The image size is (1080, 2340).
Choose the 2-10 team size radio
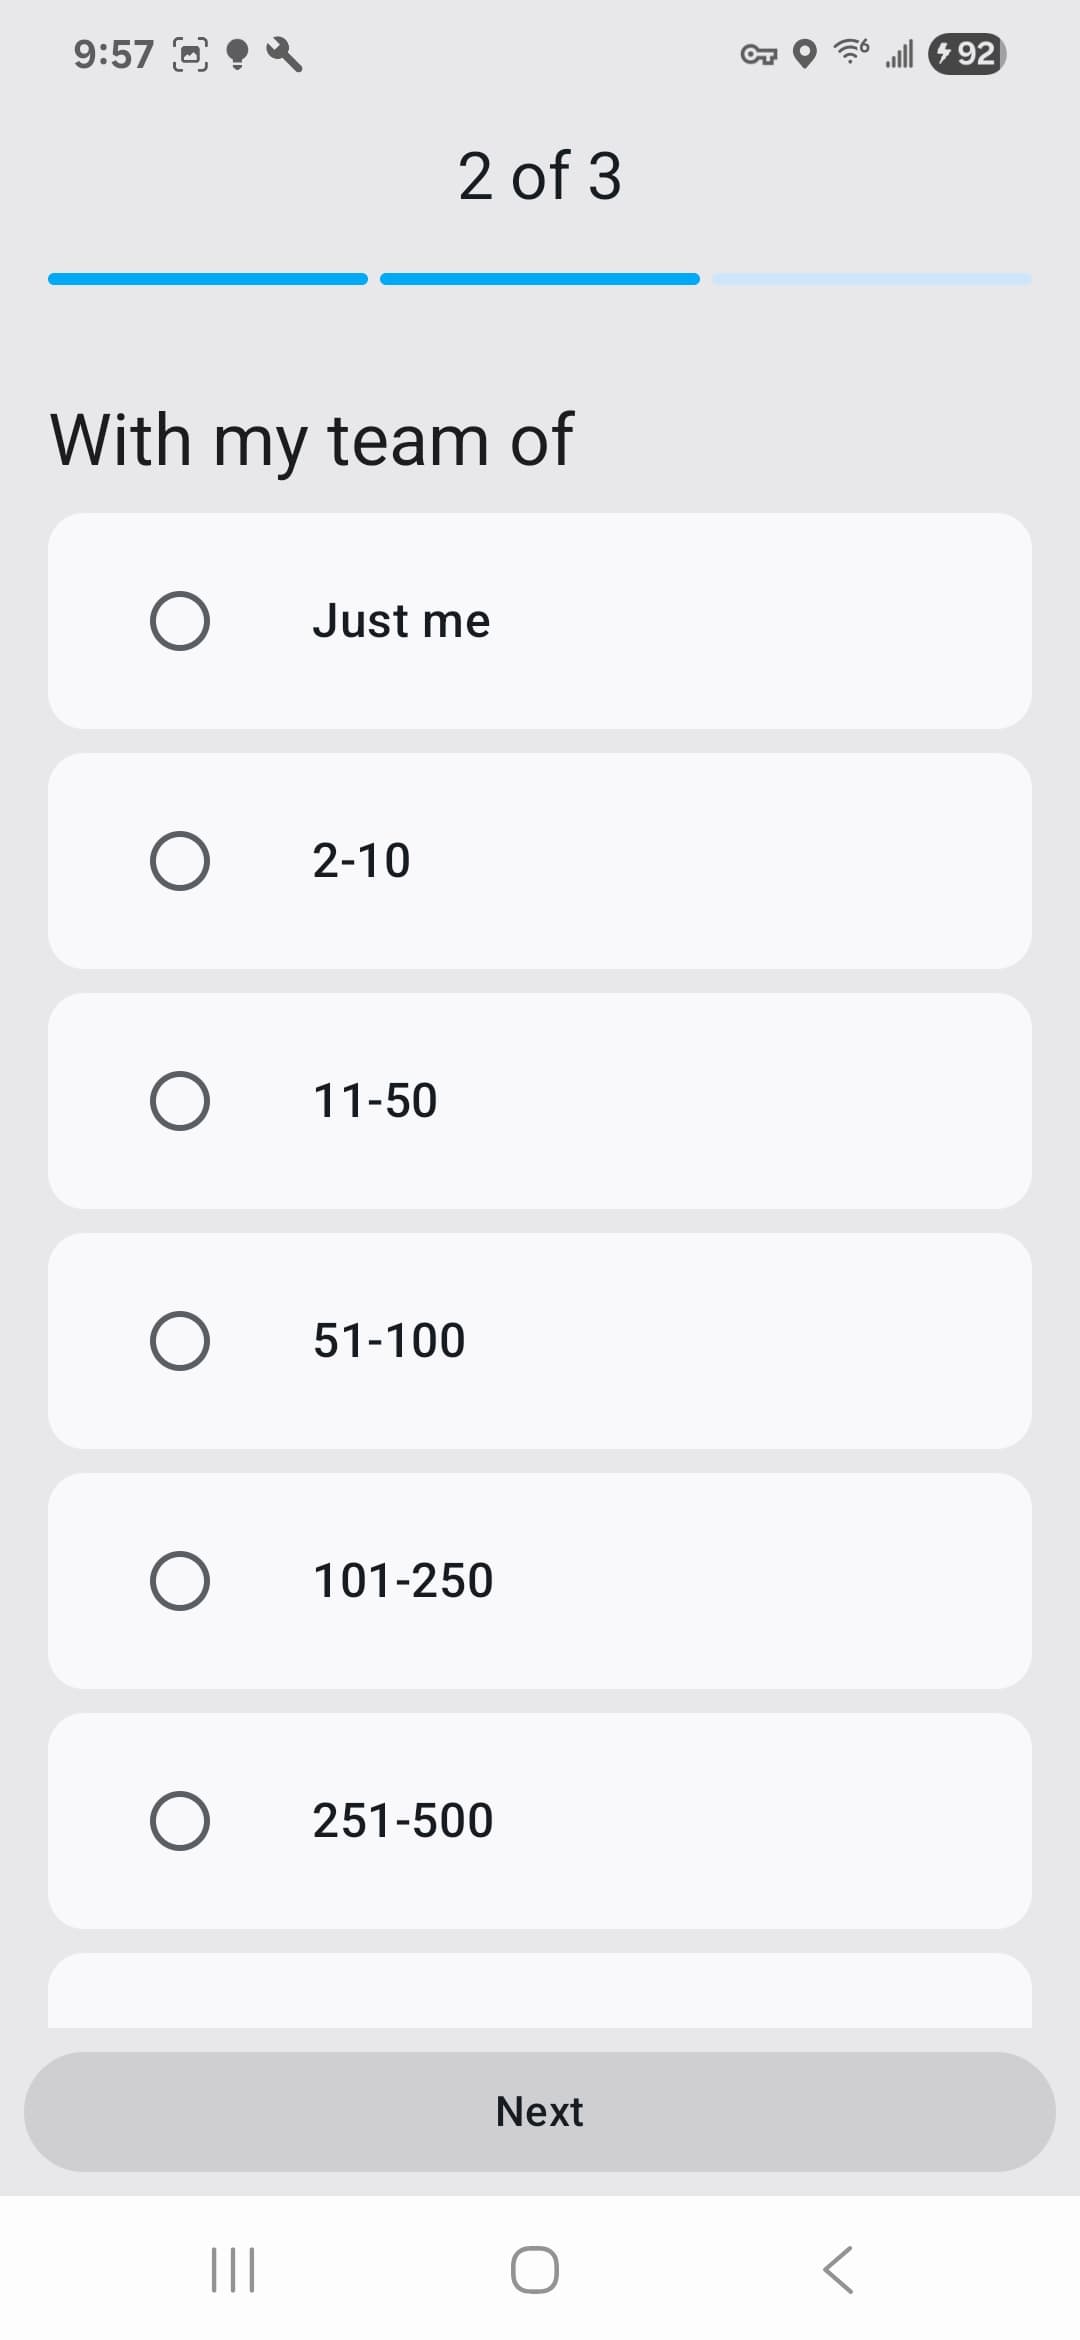coord(180,861)
